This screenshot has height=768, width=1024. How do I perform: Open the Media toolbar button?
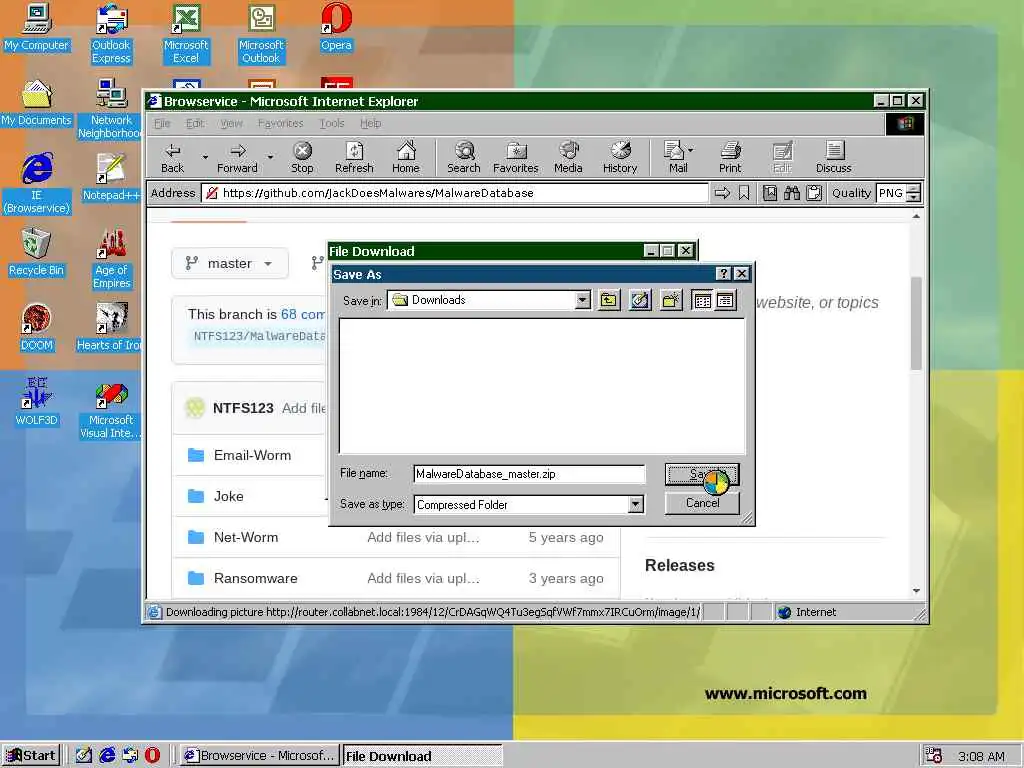coord(568,157)
